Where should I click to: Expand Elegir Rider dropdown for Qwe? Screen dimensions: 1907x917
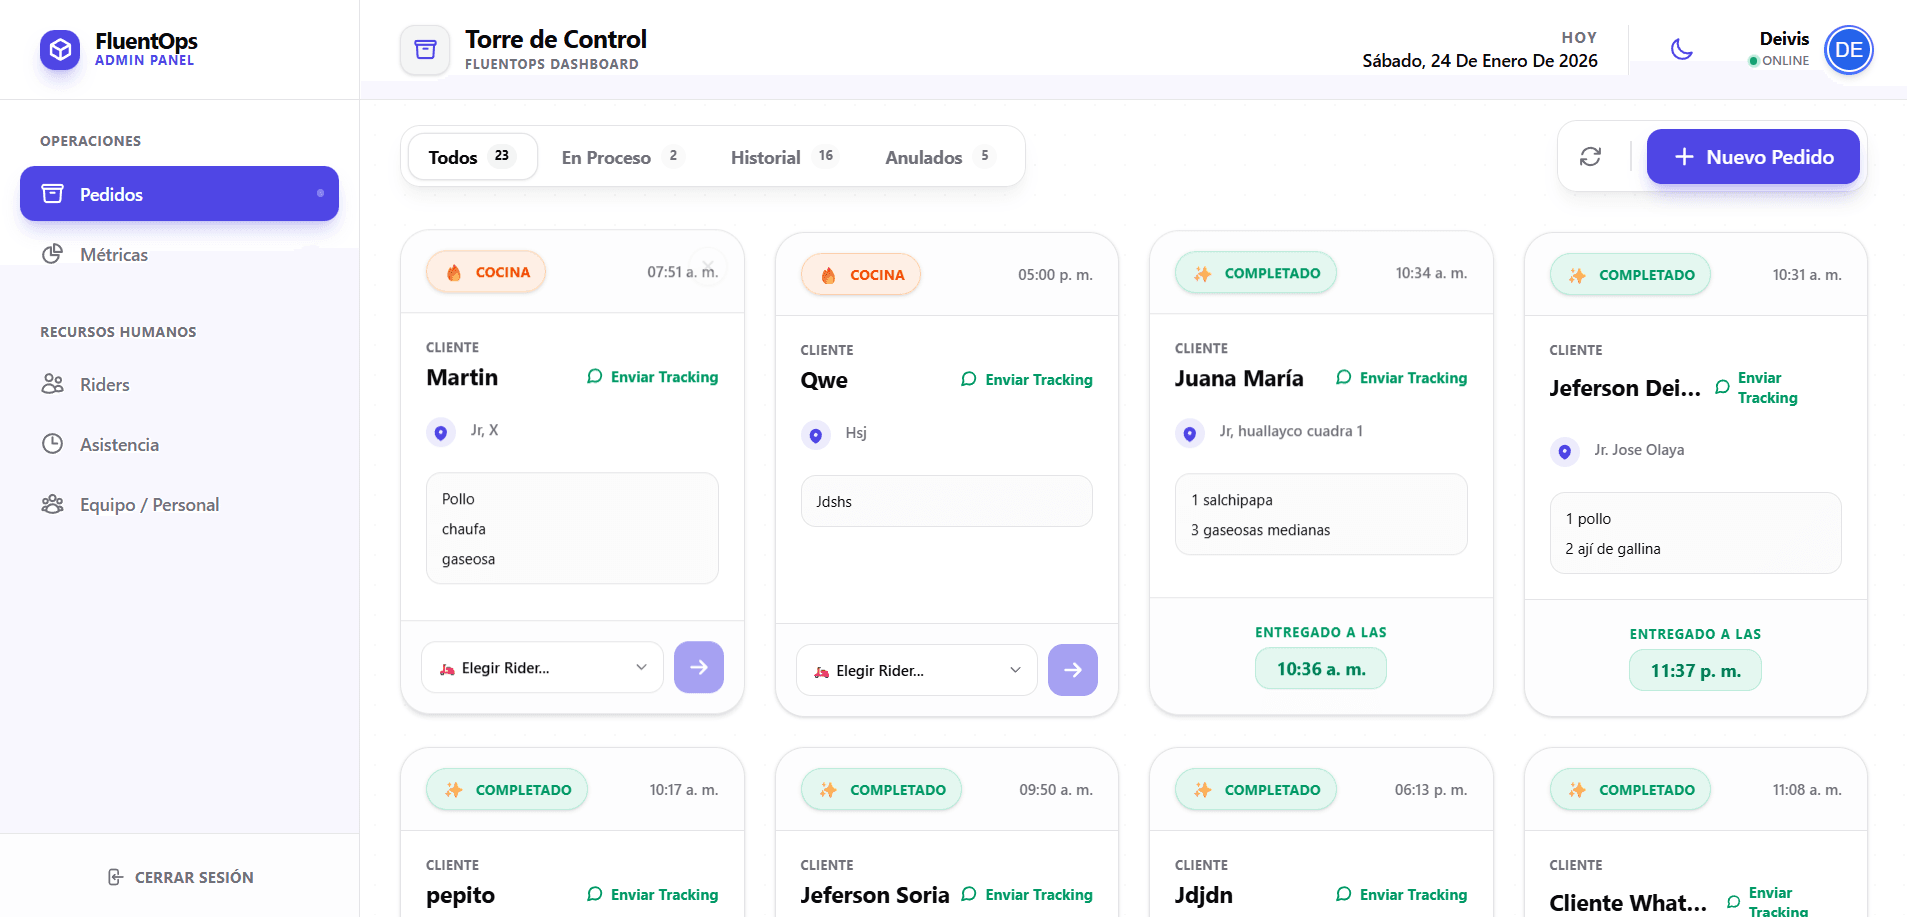coord(917,671)
